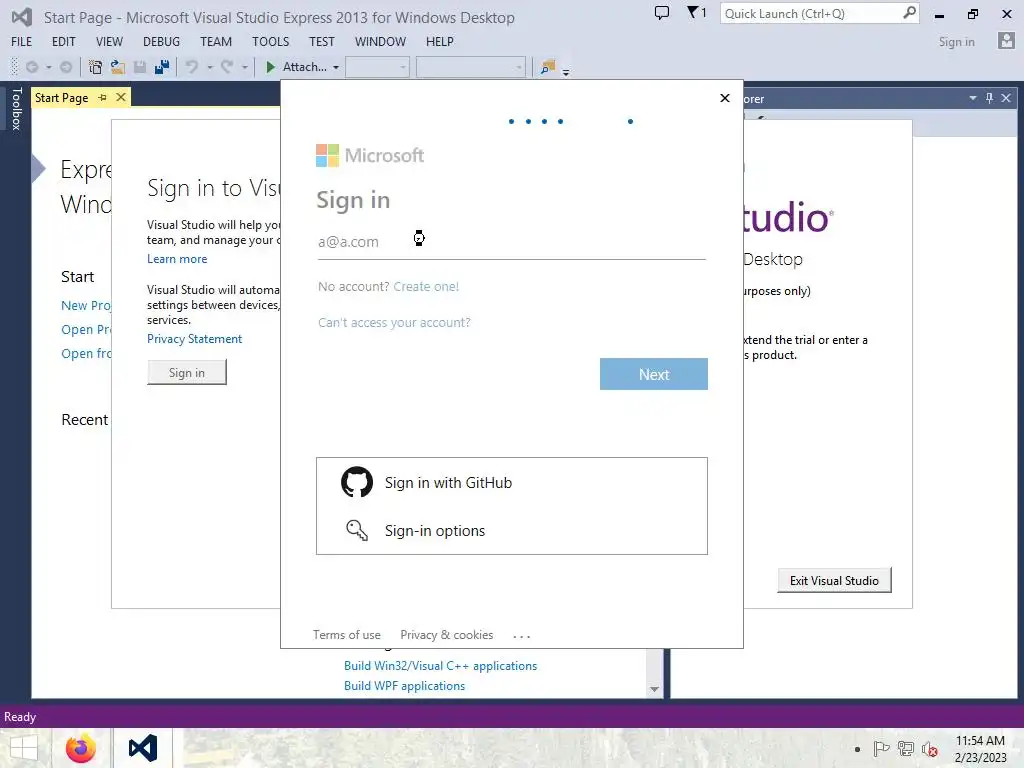Screen dimensions: 1024x768
Task: Click the Microsoft logo in the dialog
Action: [x=370, y=155]
